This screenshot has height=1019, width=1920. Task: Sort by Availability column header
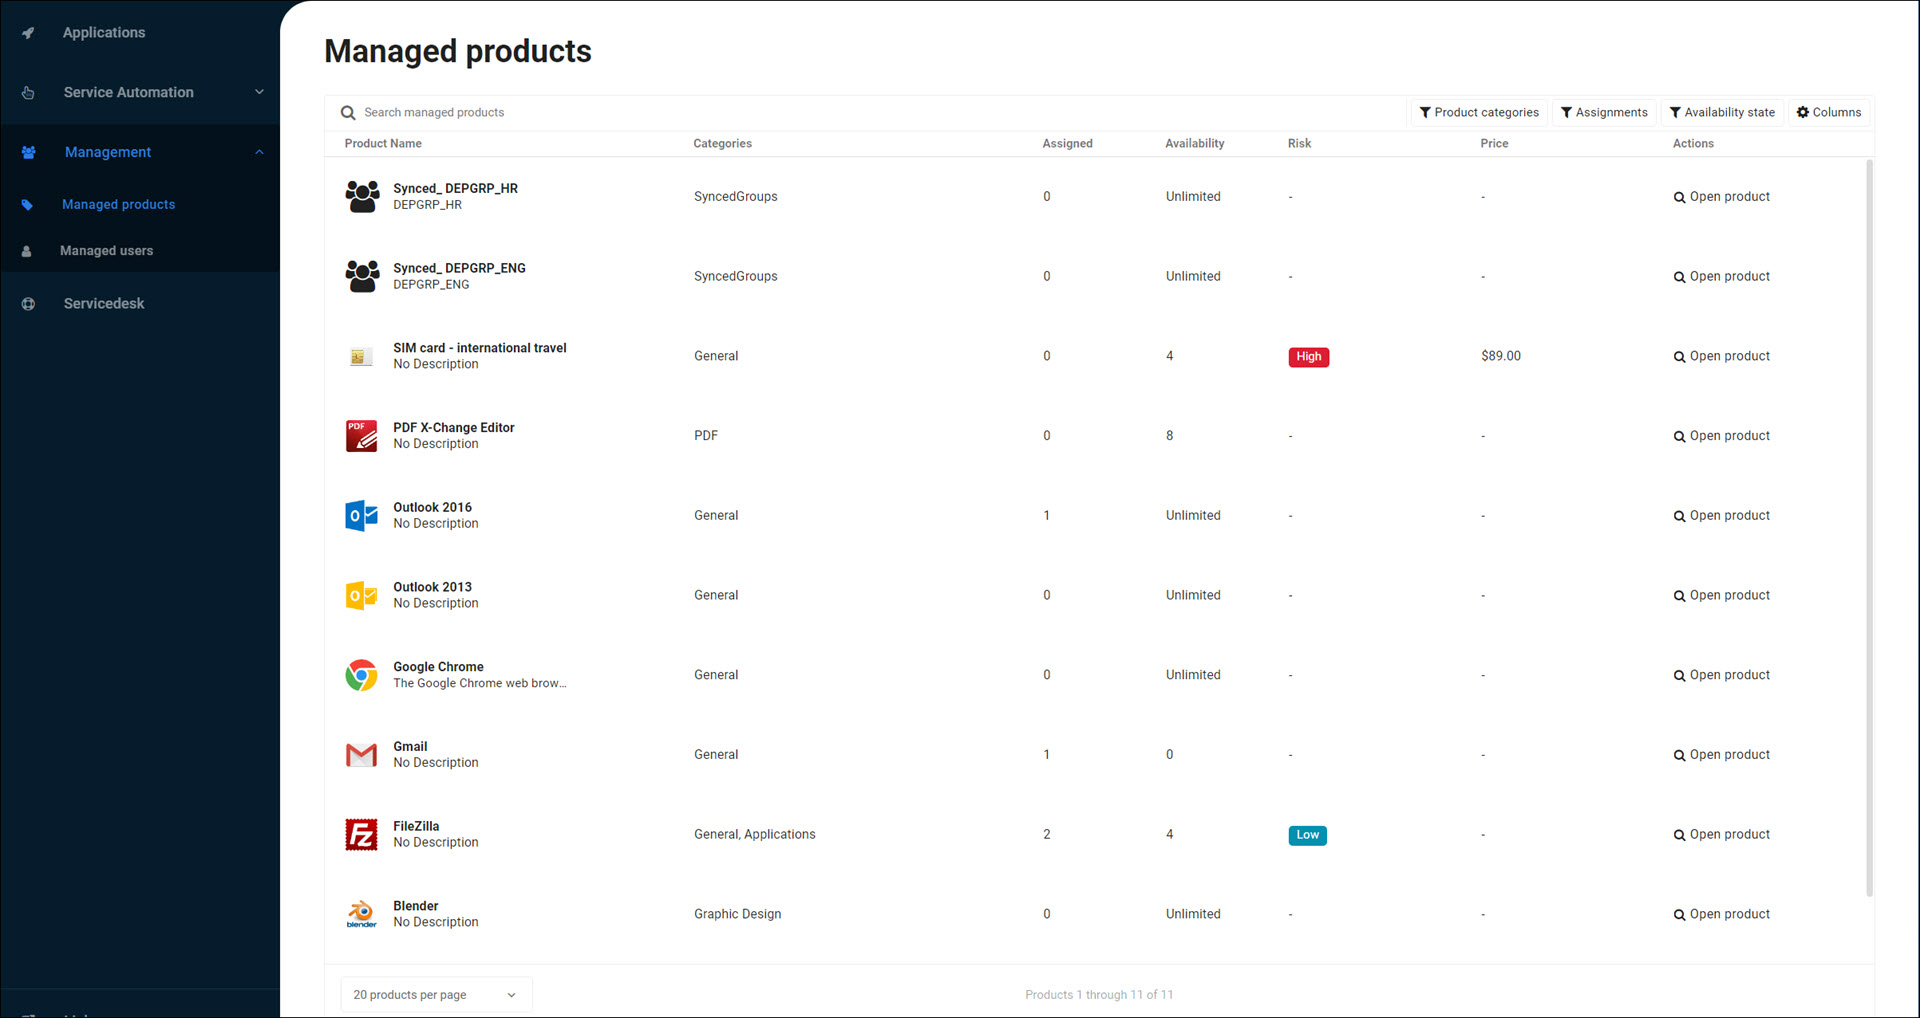click(x=1194, y=144)
